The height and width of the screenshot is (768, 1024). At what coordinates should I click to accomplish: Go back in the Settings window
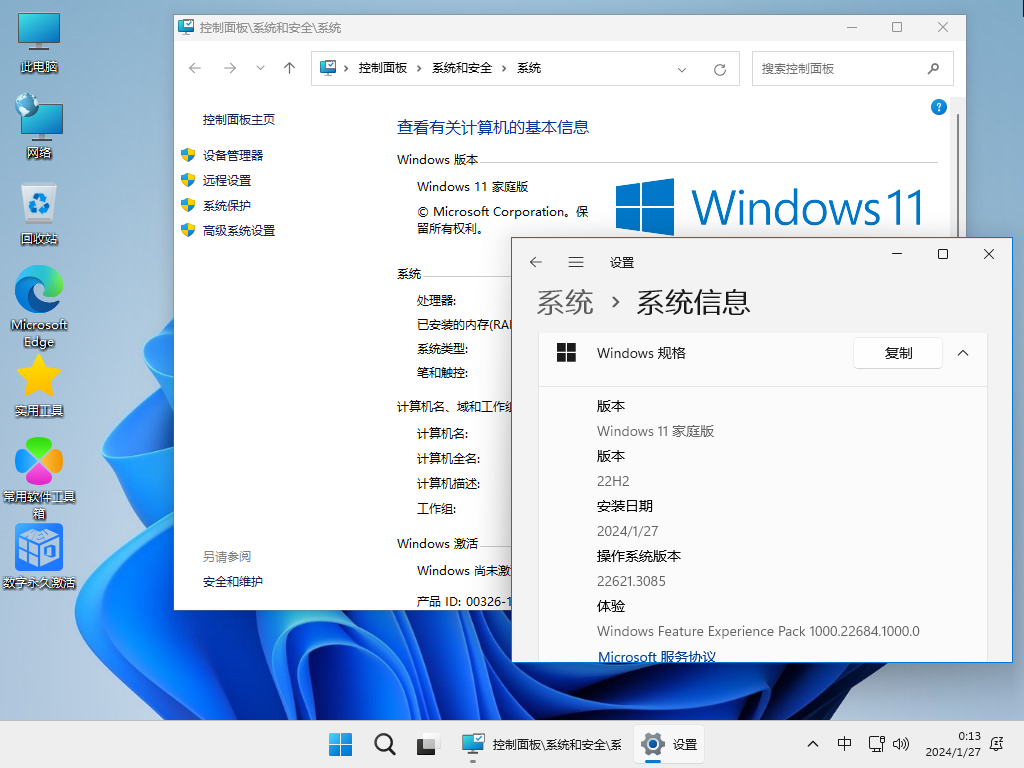[x=536, y=262]
